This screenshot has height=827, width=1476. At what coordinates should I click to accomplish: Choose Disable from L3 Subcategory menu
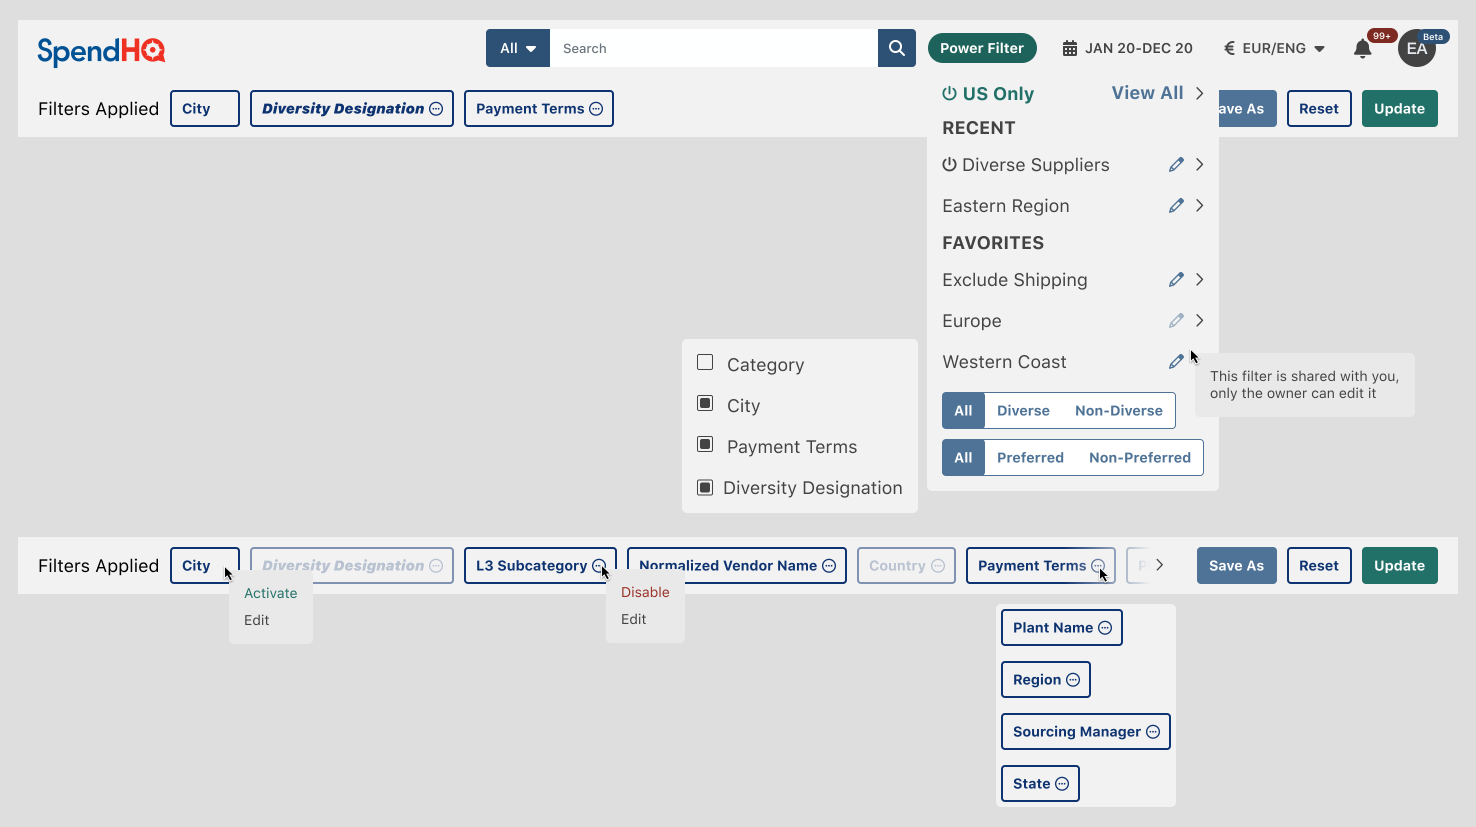(645, 592)
